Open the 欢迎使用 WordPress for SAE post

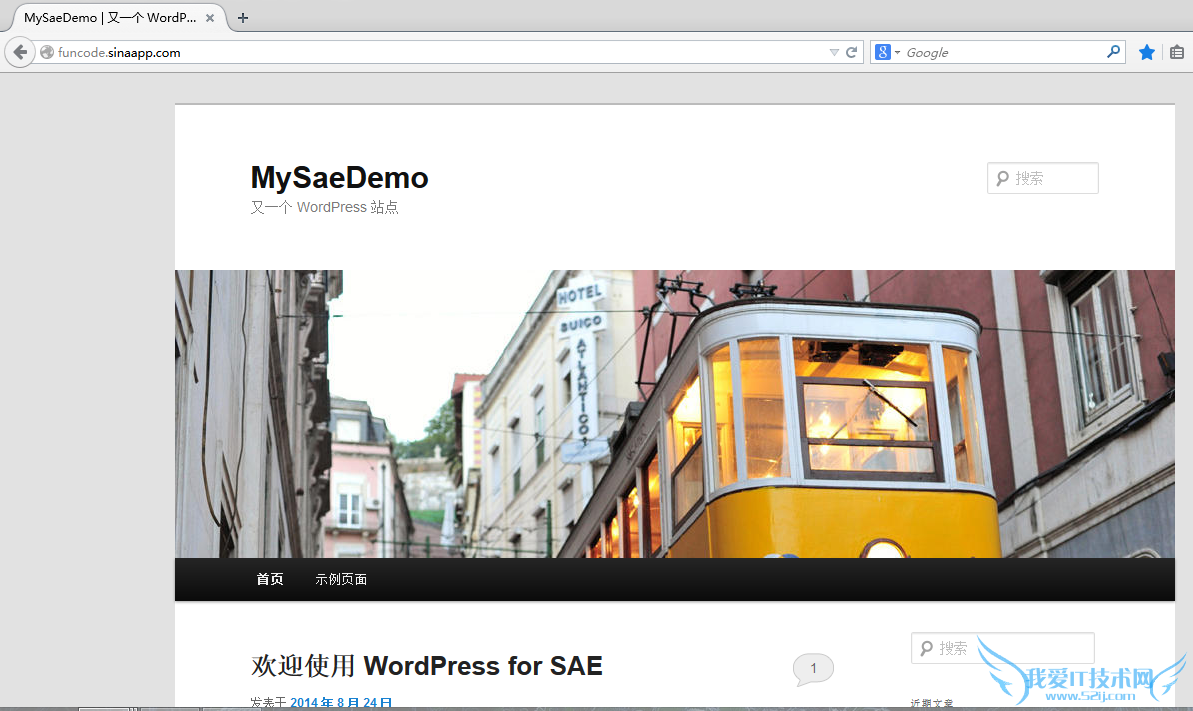pyautogui.click(x=426, y=665)
